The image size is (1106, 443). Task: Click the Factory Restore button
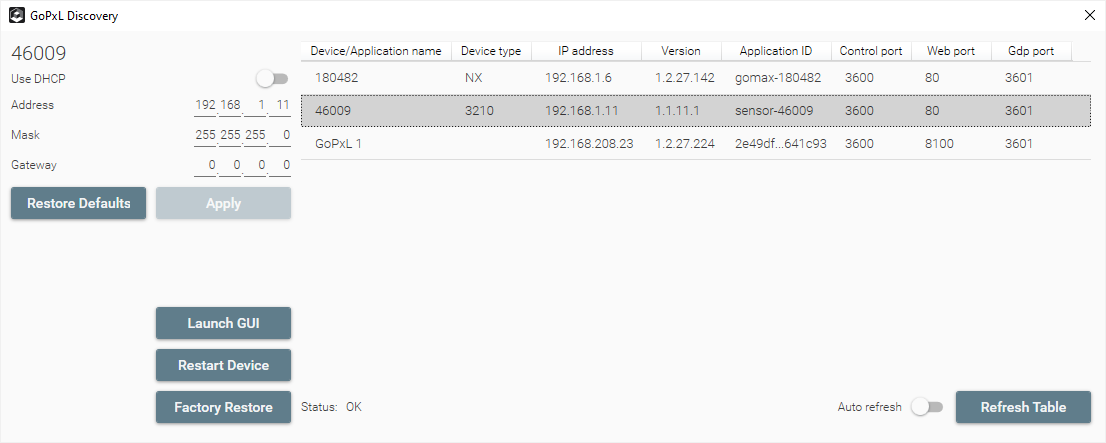click(x=223, y=407)
